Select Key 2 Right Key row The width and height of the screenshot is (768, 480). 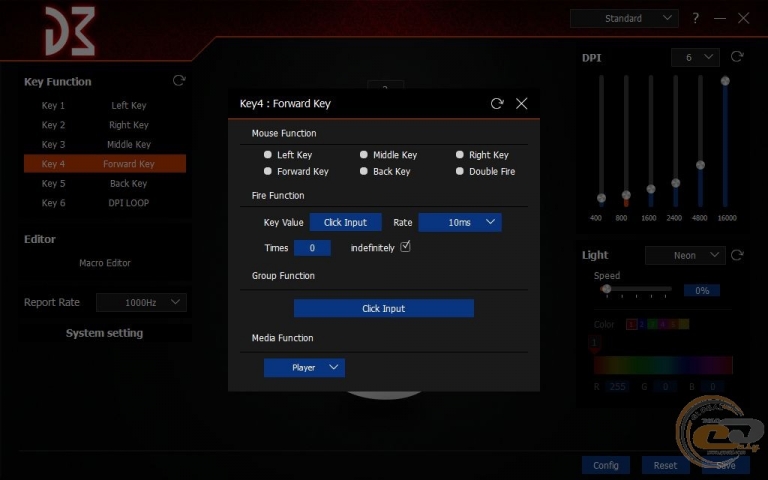tap(105, 125)
